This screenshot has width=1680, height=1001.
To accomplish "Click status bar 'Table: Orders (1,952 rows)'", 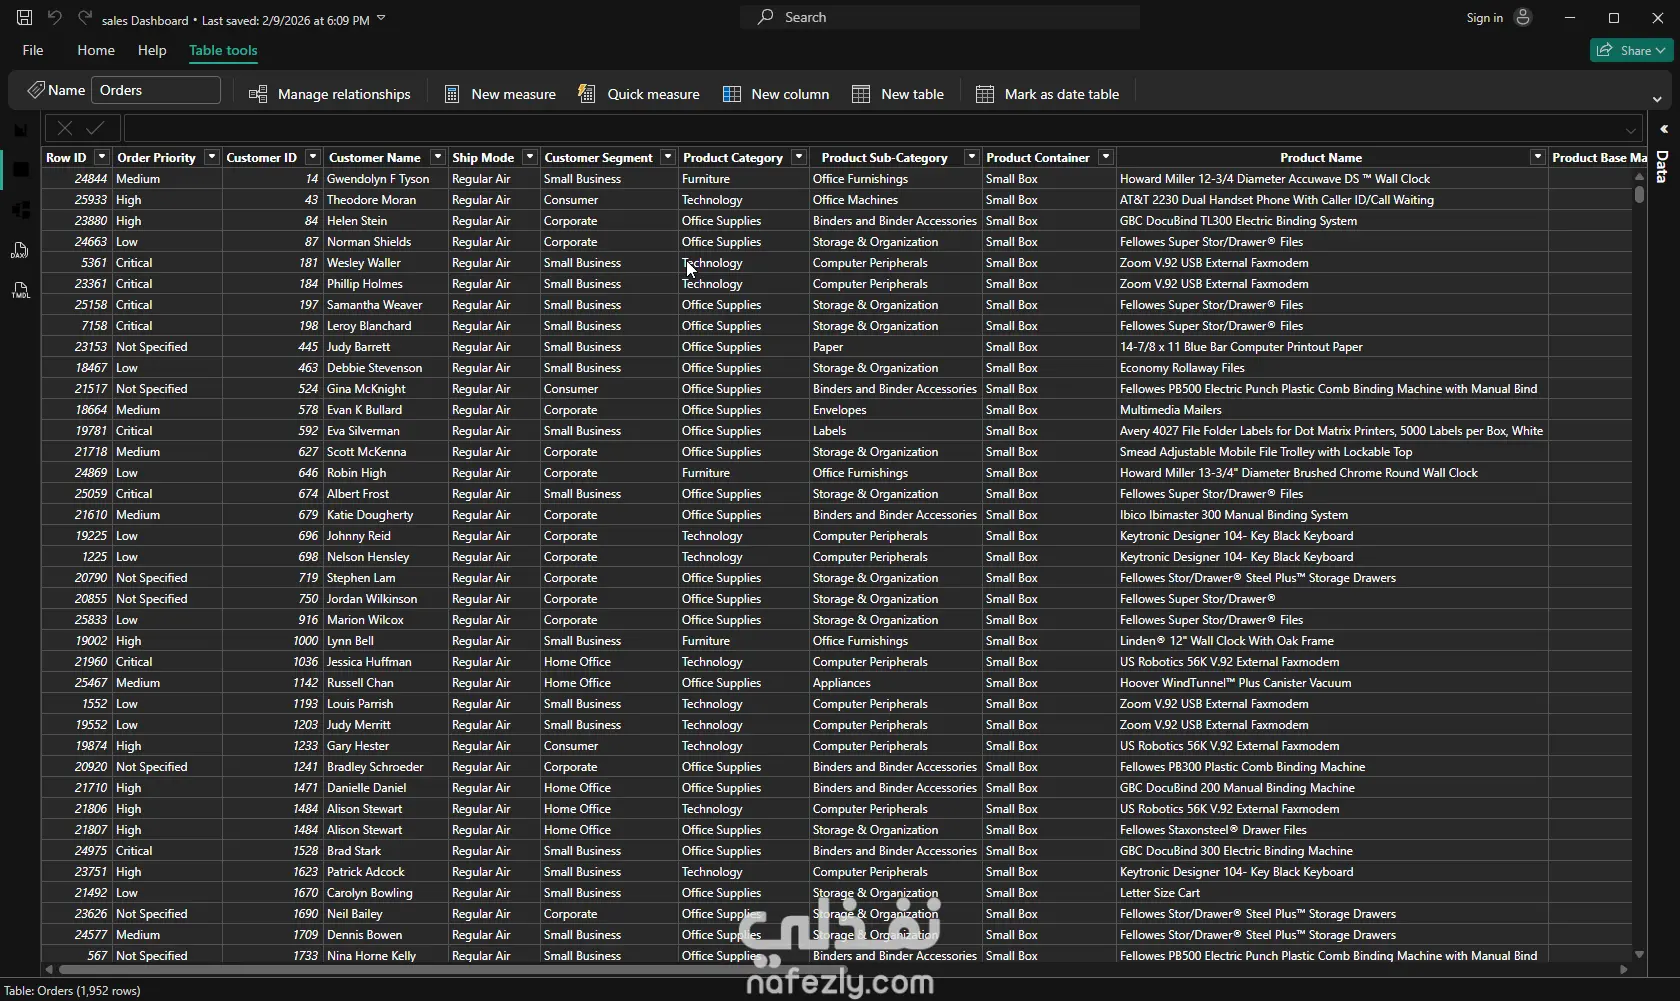I will pyautogui.click(x=72, y=991).
